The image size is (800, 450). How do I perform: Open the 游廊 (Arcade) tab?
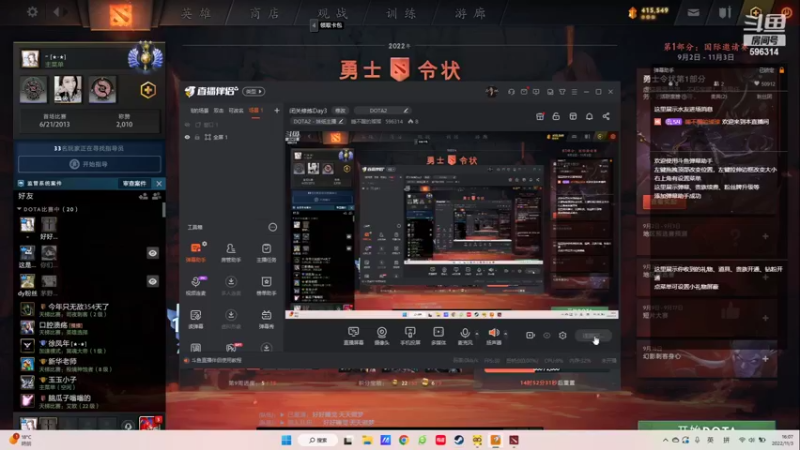(x=470, y=13)
